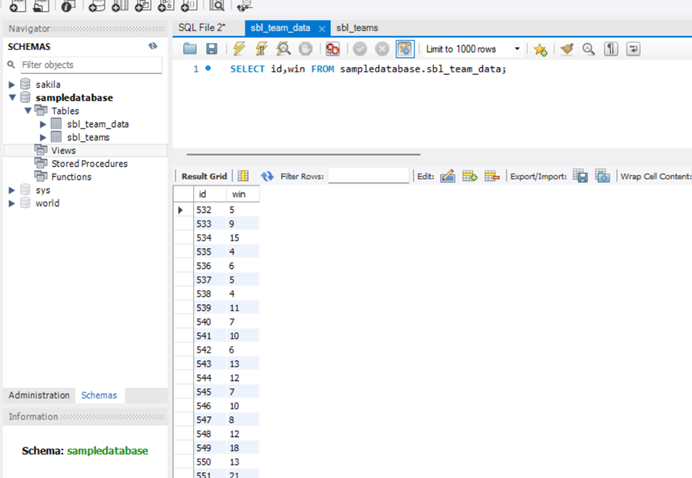692x478 pixels.
Task: Switch to the sbl_teams editor tab
Action: pos(357,28)
